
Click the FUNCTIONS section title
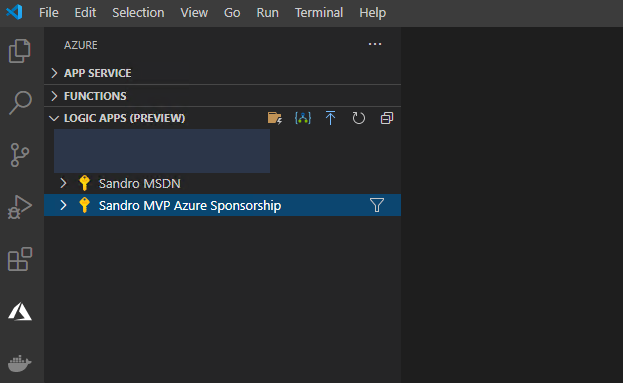95,96
